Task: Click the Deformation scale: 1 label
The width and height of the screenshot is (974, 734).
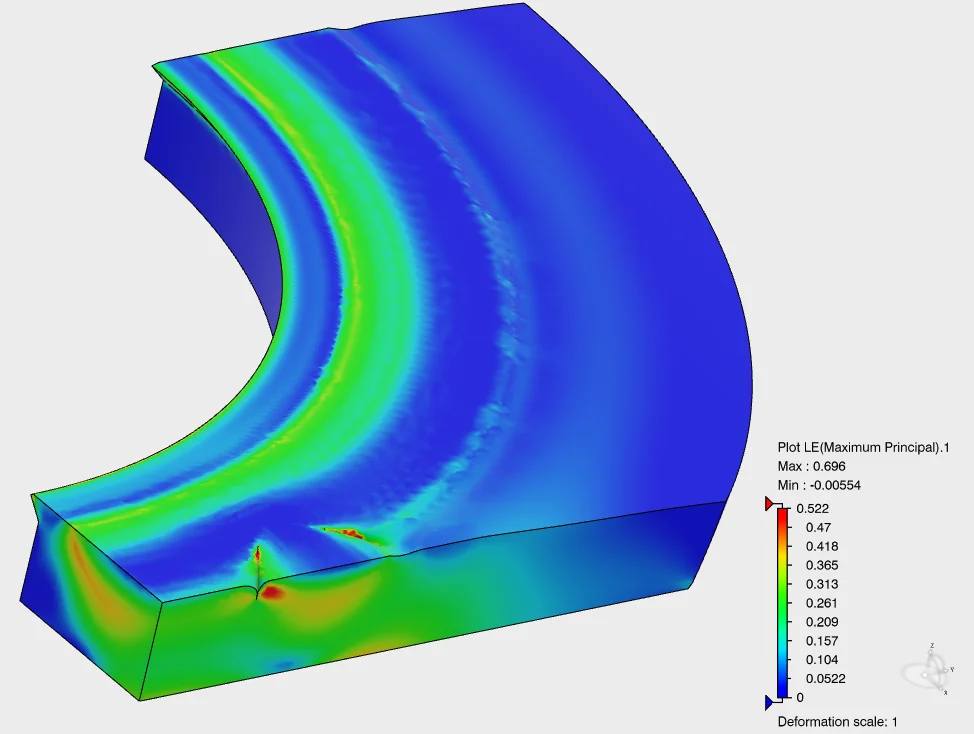Action: tap(835, 720)
